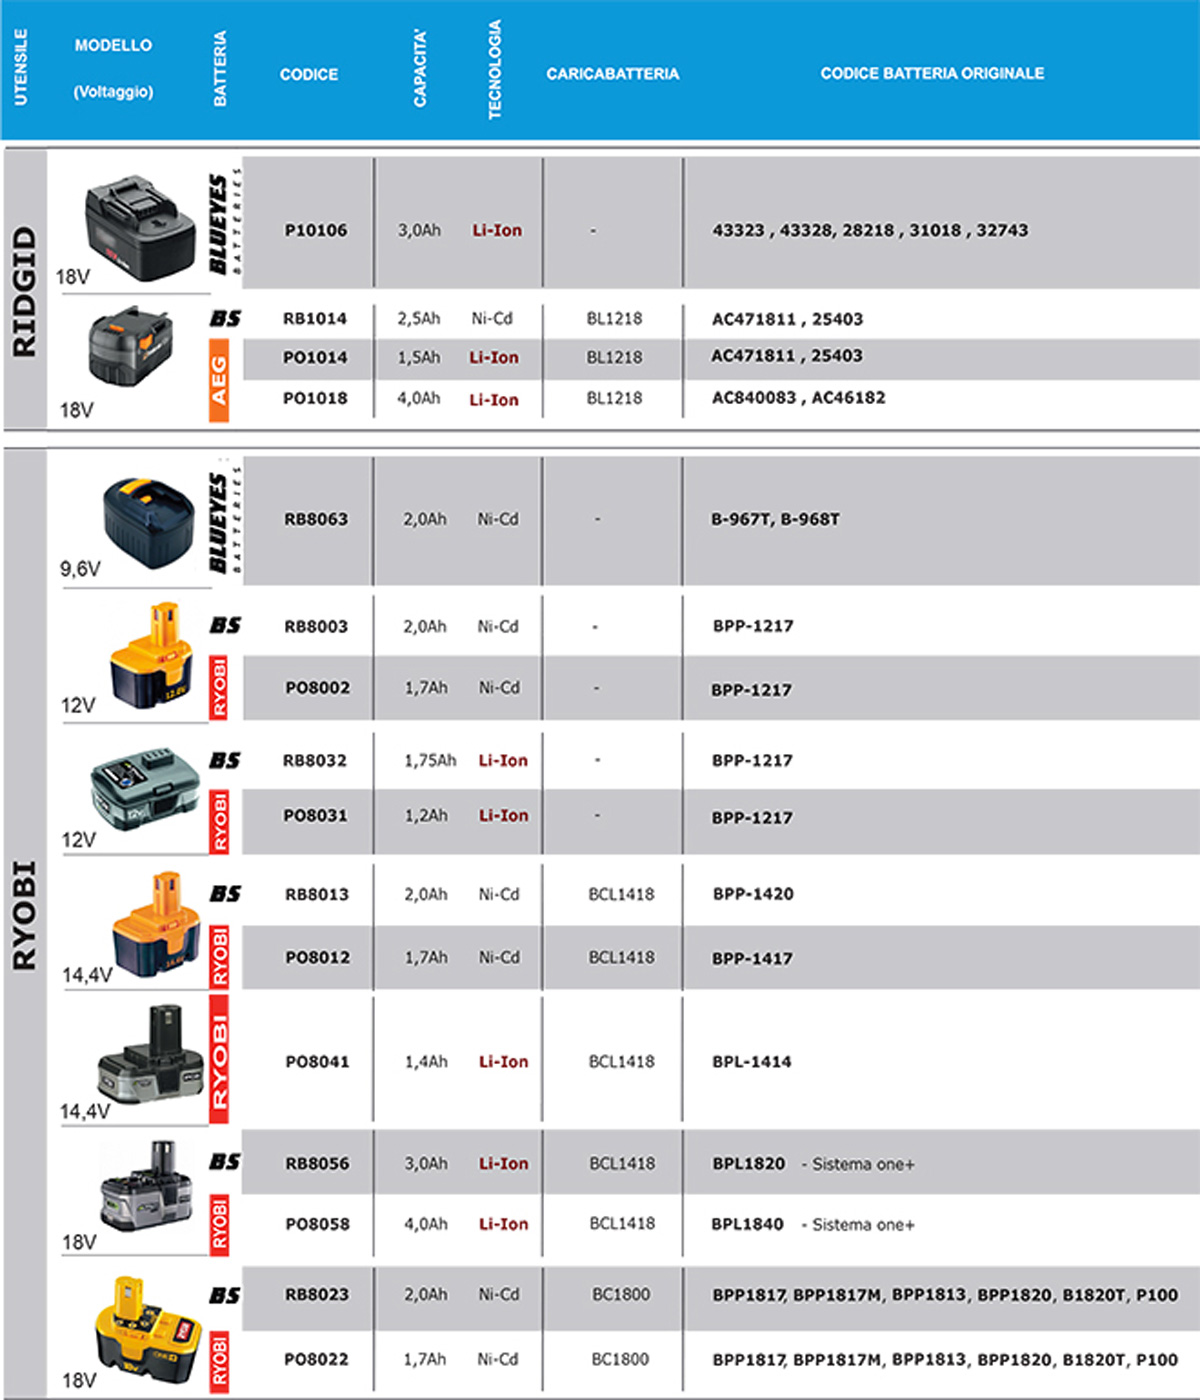
Task: Select code PO8002
Action: coord(318,688)
